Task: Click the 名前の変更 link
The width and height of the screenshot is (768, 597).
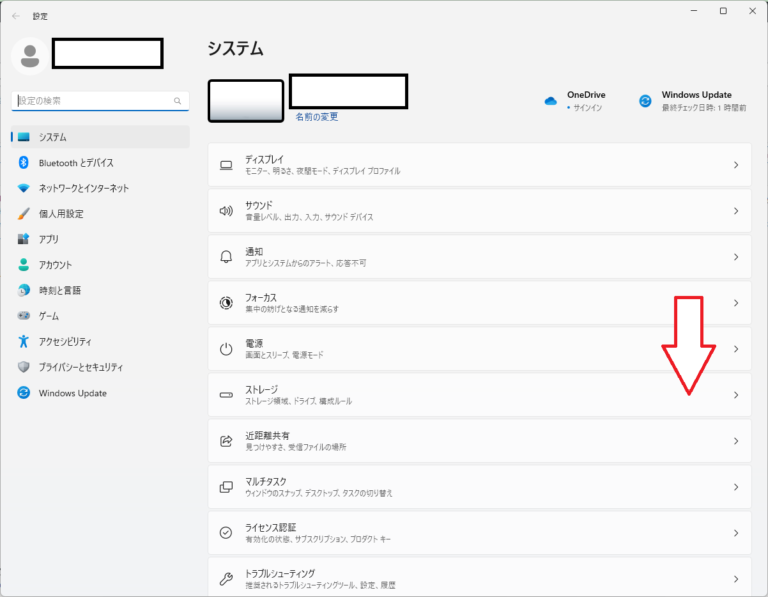Action: point(316,117)
